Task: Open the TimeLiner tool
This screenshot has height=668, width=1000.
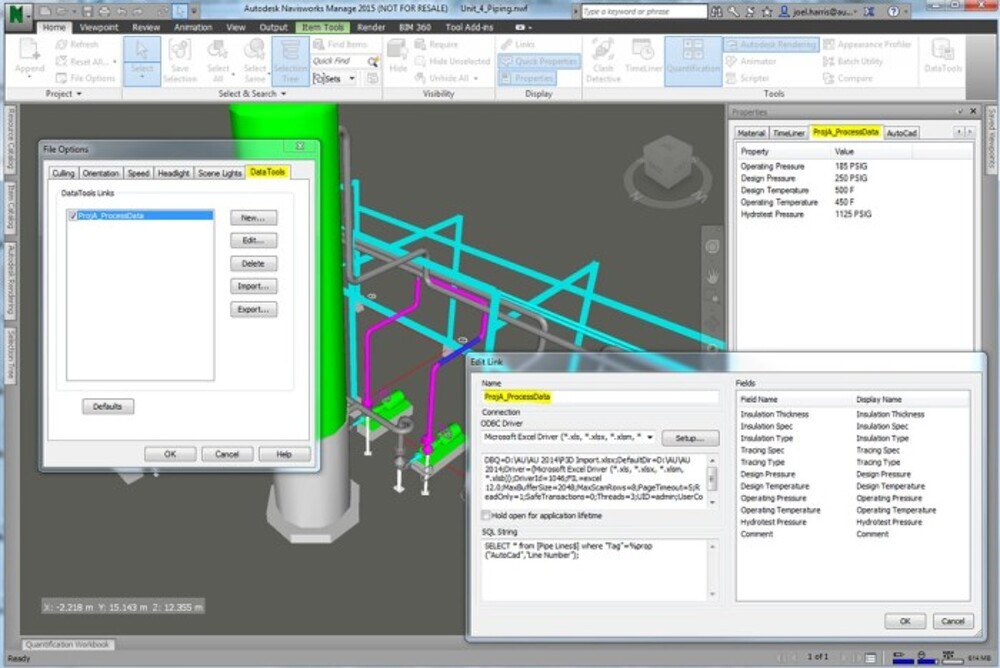Action: [x=643, y=57]
